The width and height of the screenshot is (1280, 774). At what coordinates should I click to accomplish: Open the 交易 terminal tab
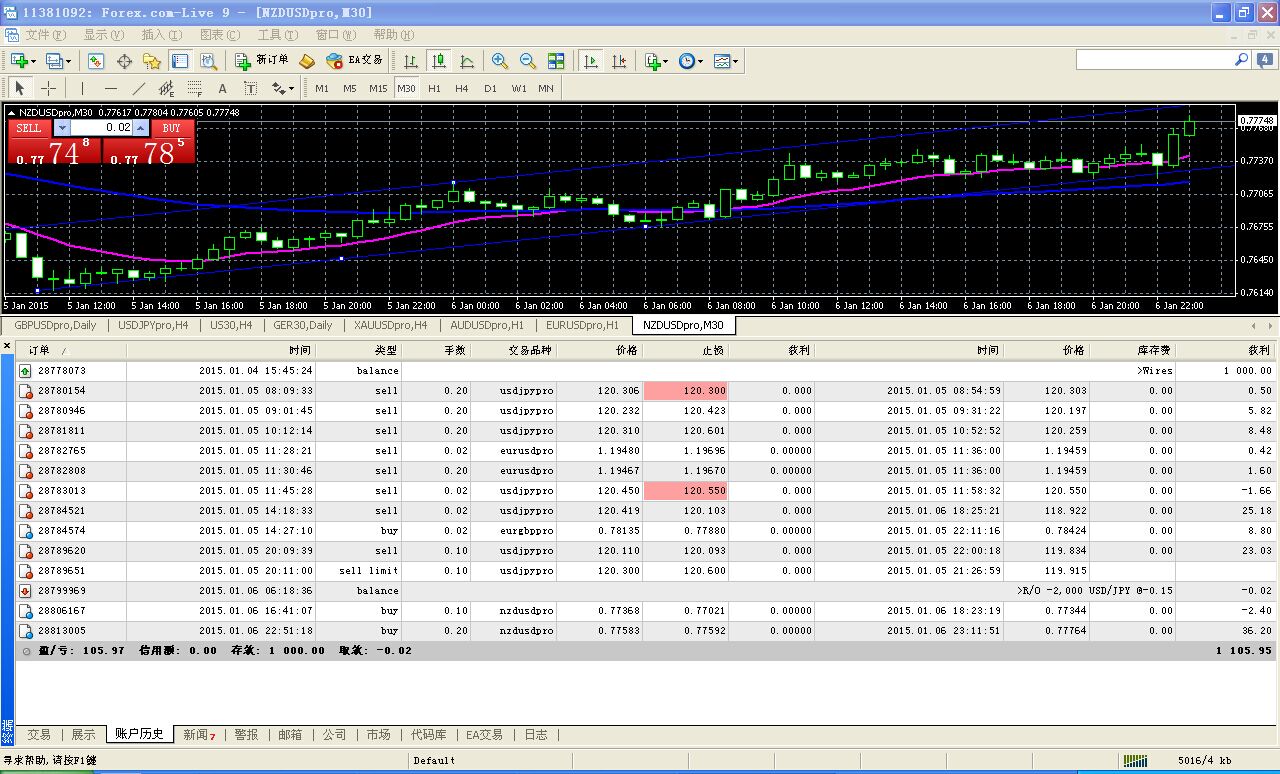click(39, 735)
